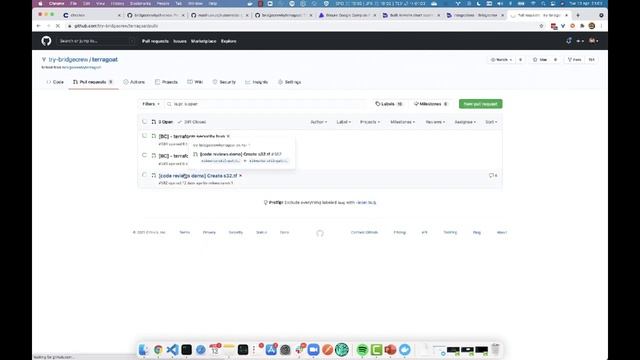Switch to the Security tab
The height and width of the screenshot is (360, 640).
click(x=224, y=82)
